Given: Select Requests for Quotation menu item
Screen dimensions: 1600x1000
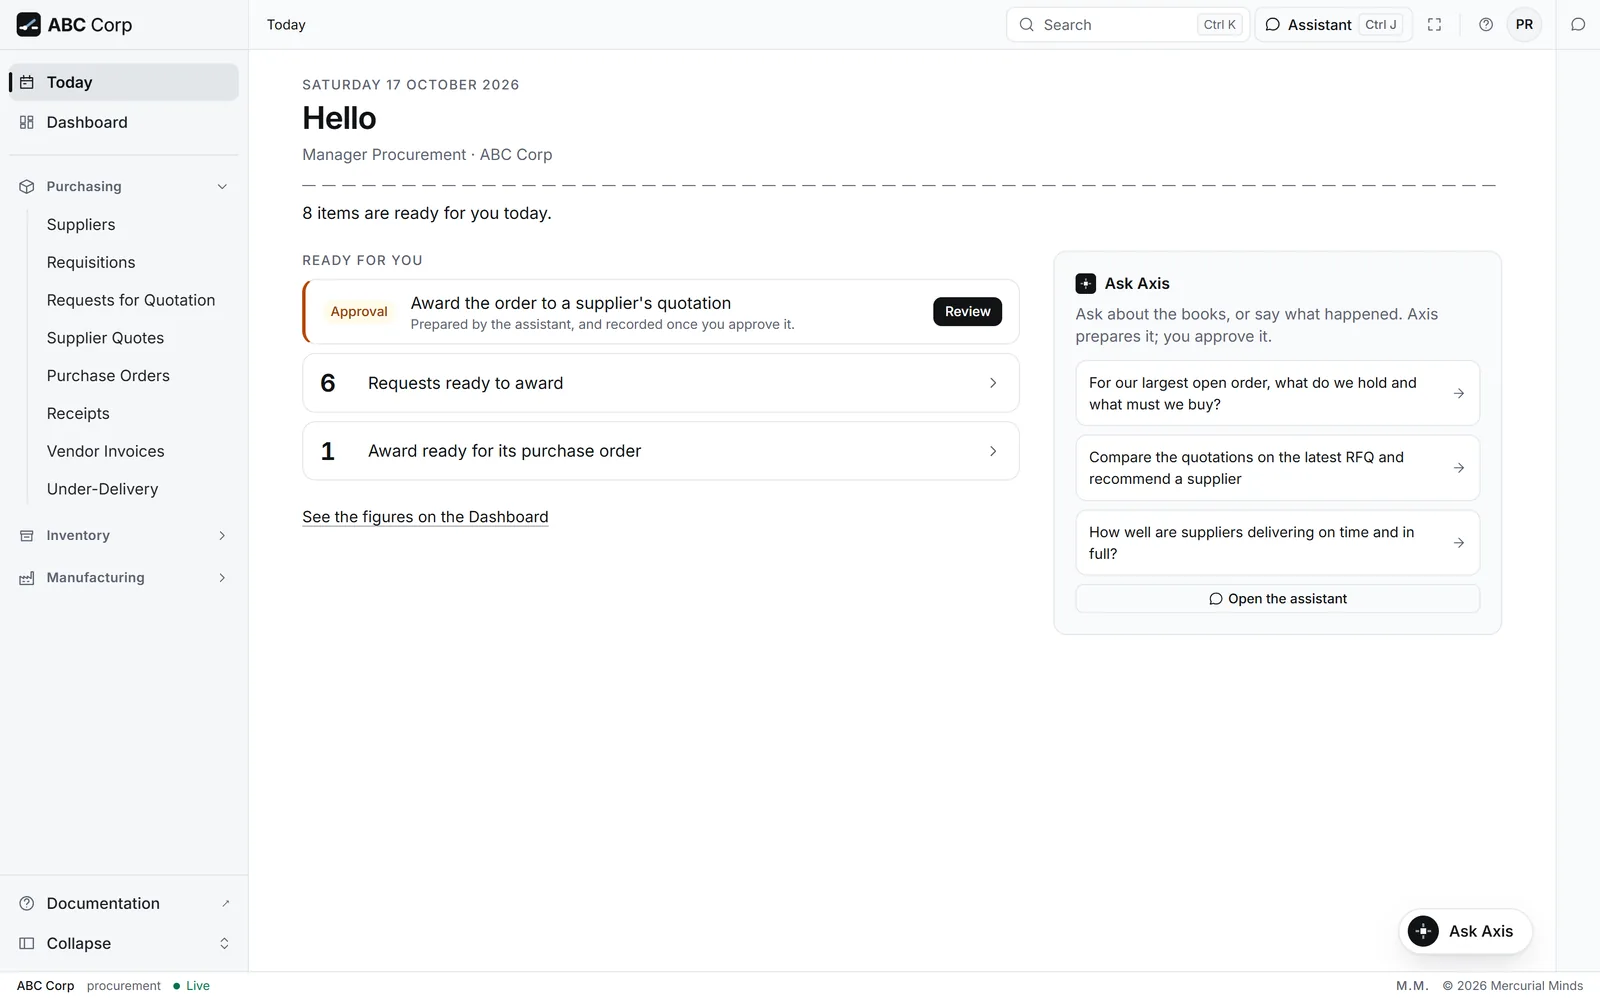Looking at the screenshot, I should [131, 300].
